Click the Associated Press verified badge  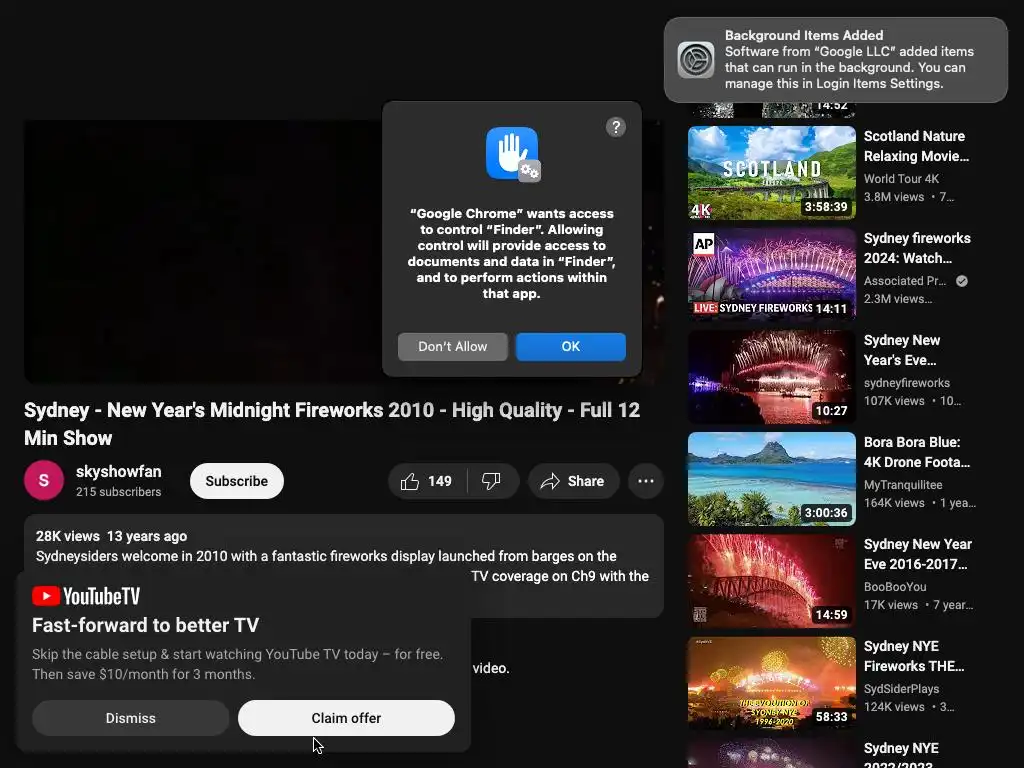point(962,281)
